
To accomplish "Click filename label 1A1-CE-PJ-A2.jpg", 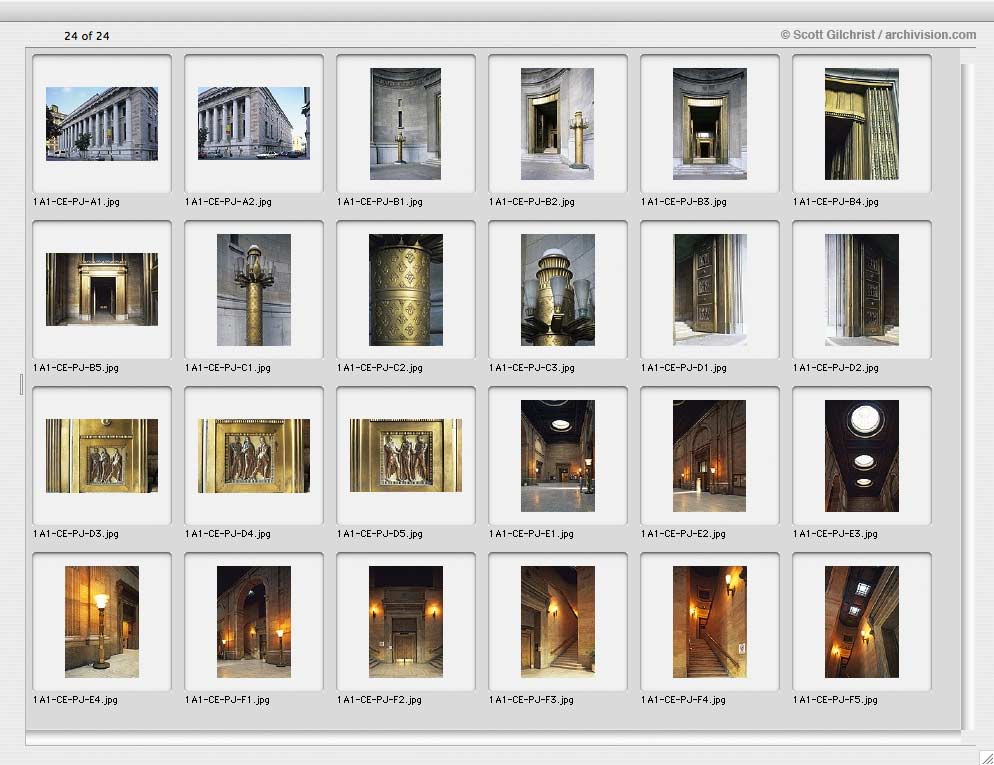I will 228,202.
